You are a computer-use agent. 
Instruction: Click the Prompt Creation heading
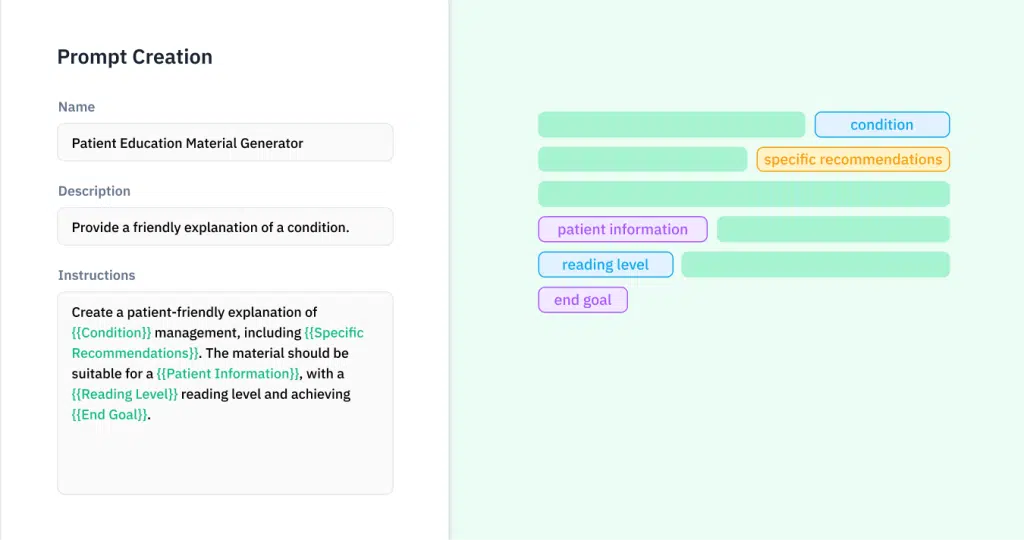[135, 57]
